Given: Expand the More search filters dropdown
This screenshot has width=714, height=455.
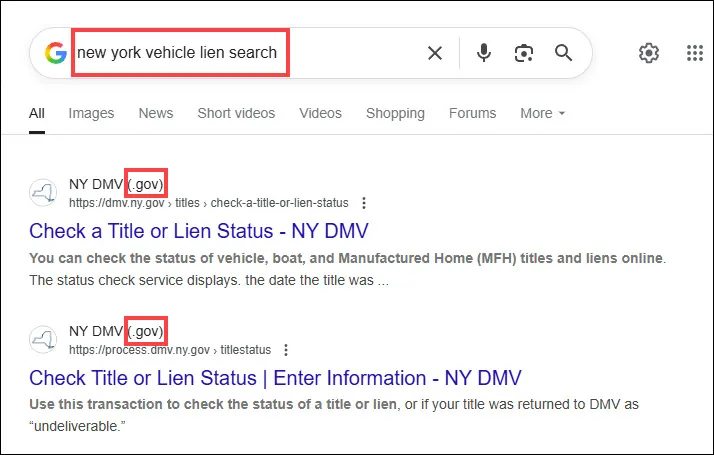Looking at the screenshot, I should 542,113.
